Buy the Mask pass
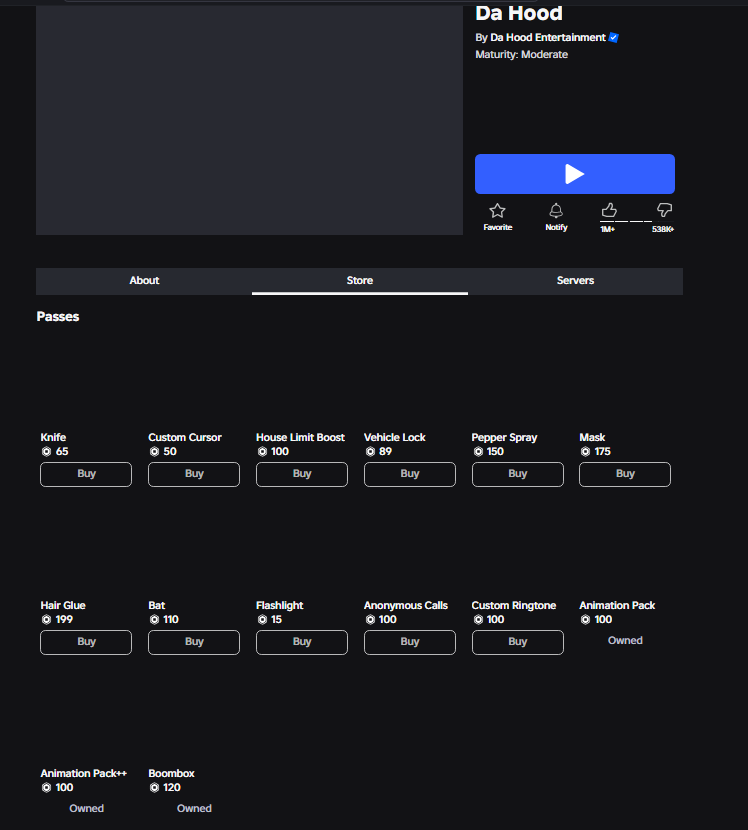This screenshot has height=830, width=748. [625, 474]
